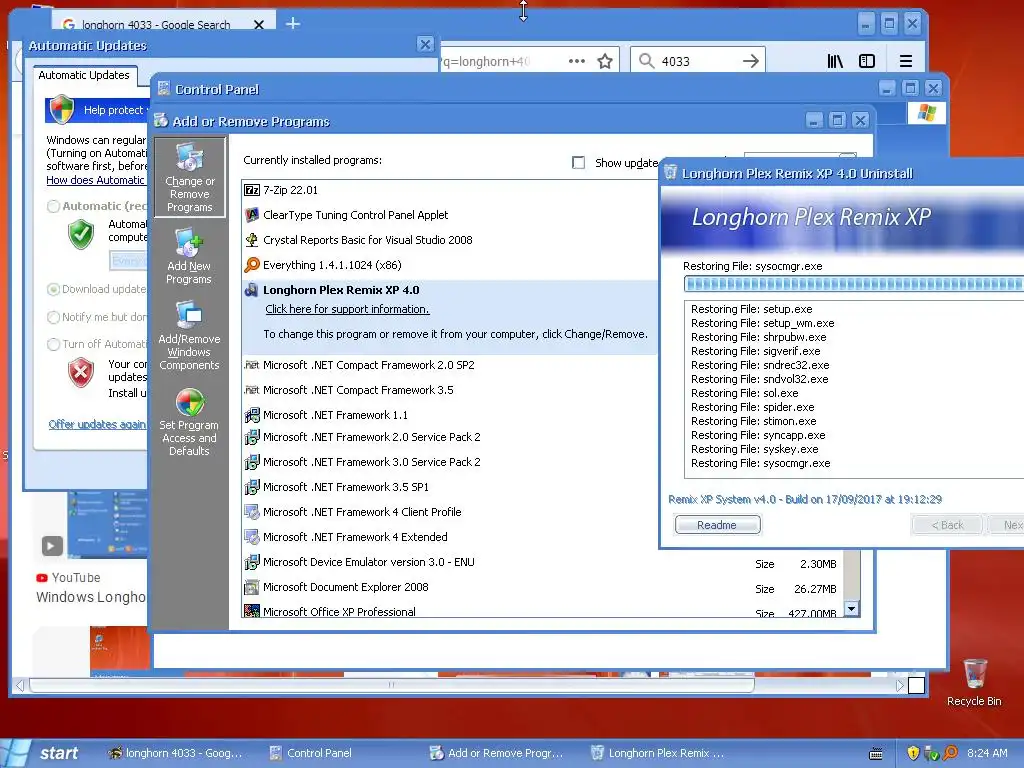1024x768 pixels.
Task: Click the Readme button in uninstaller
Action: click(717, 525)
